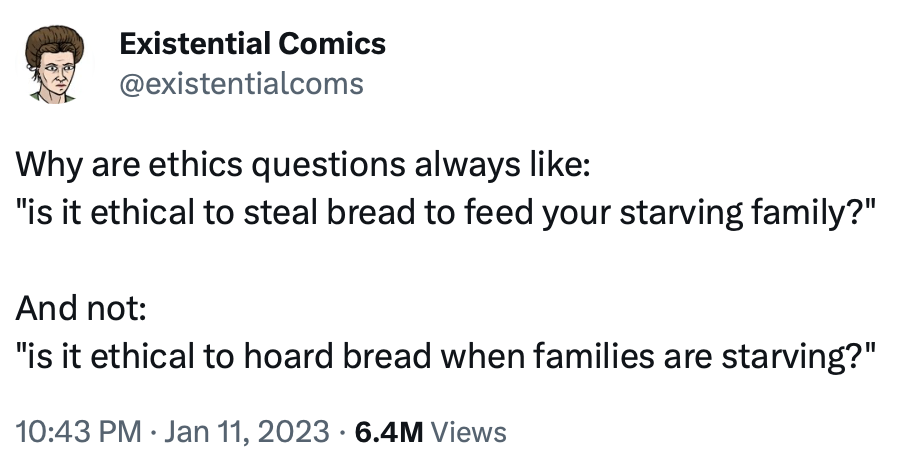Screen dimensions: 902x472
Task: Click the "And not:" line
Action: click(81, 309)
